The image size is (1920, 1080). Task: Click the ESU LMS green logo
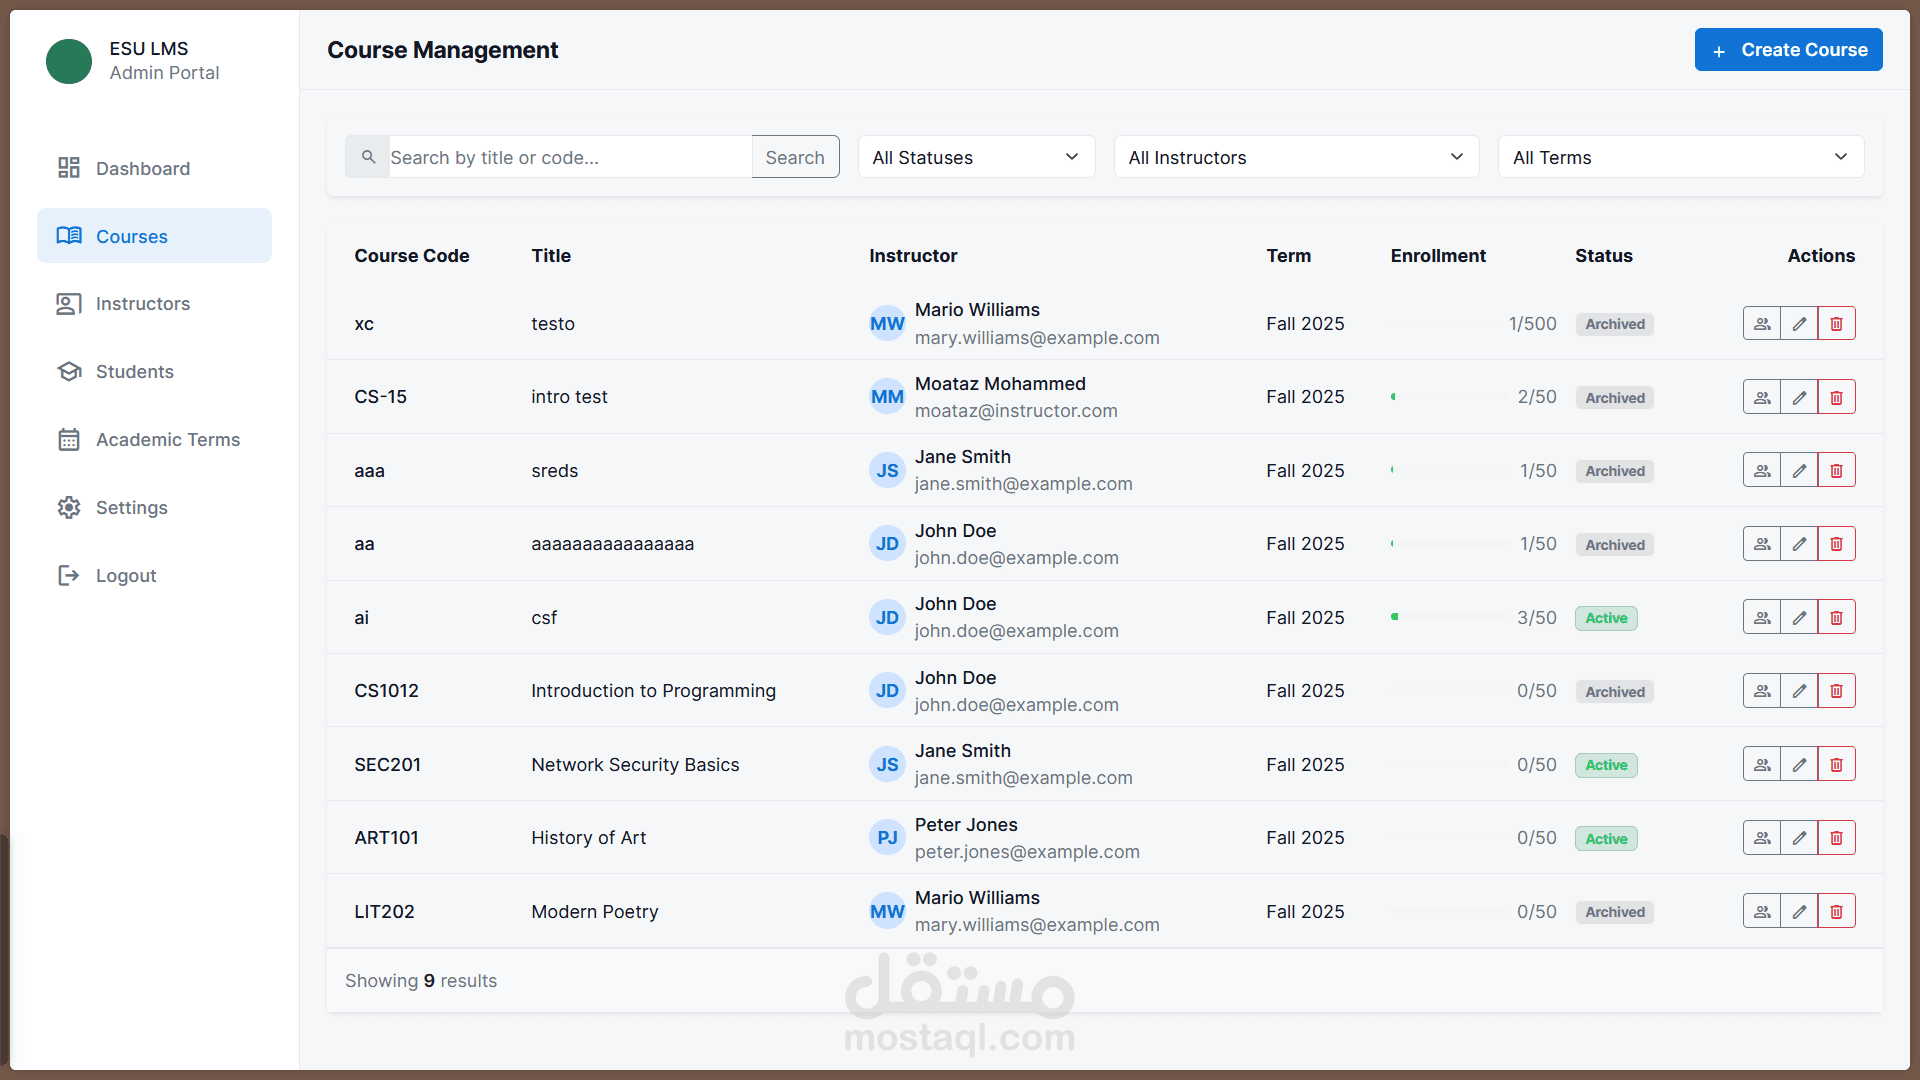point(69,61)
